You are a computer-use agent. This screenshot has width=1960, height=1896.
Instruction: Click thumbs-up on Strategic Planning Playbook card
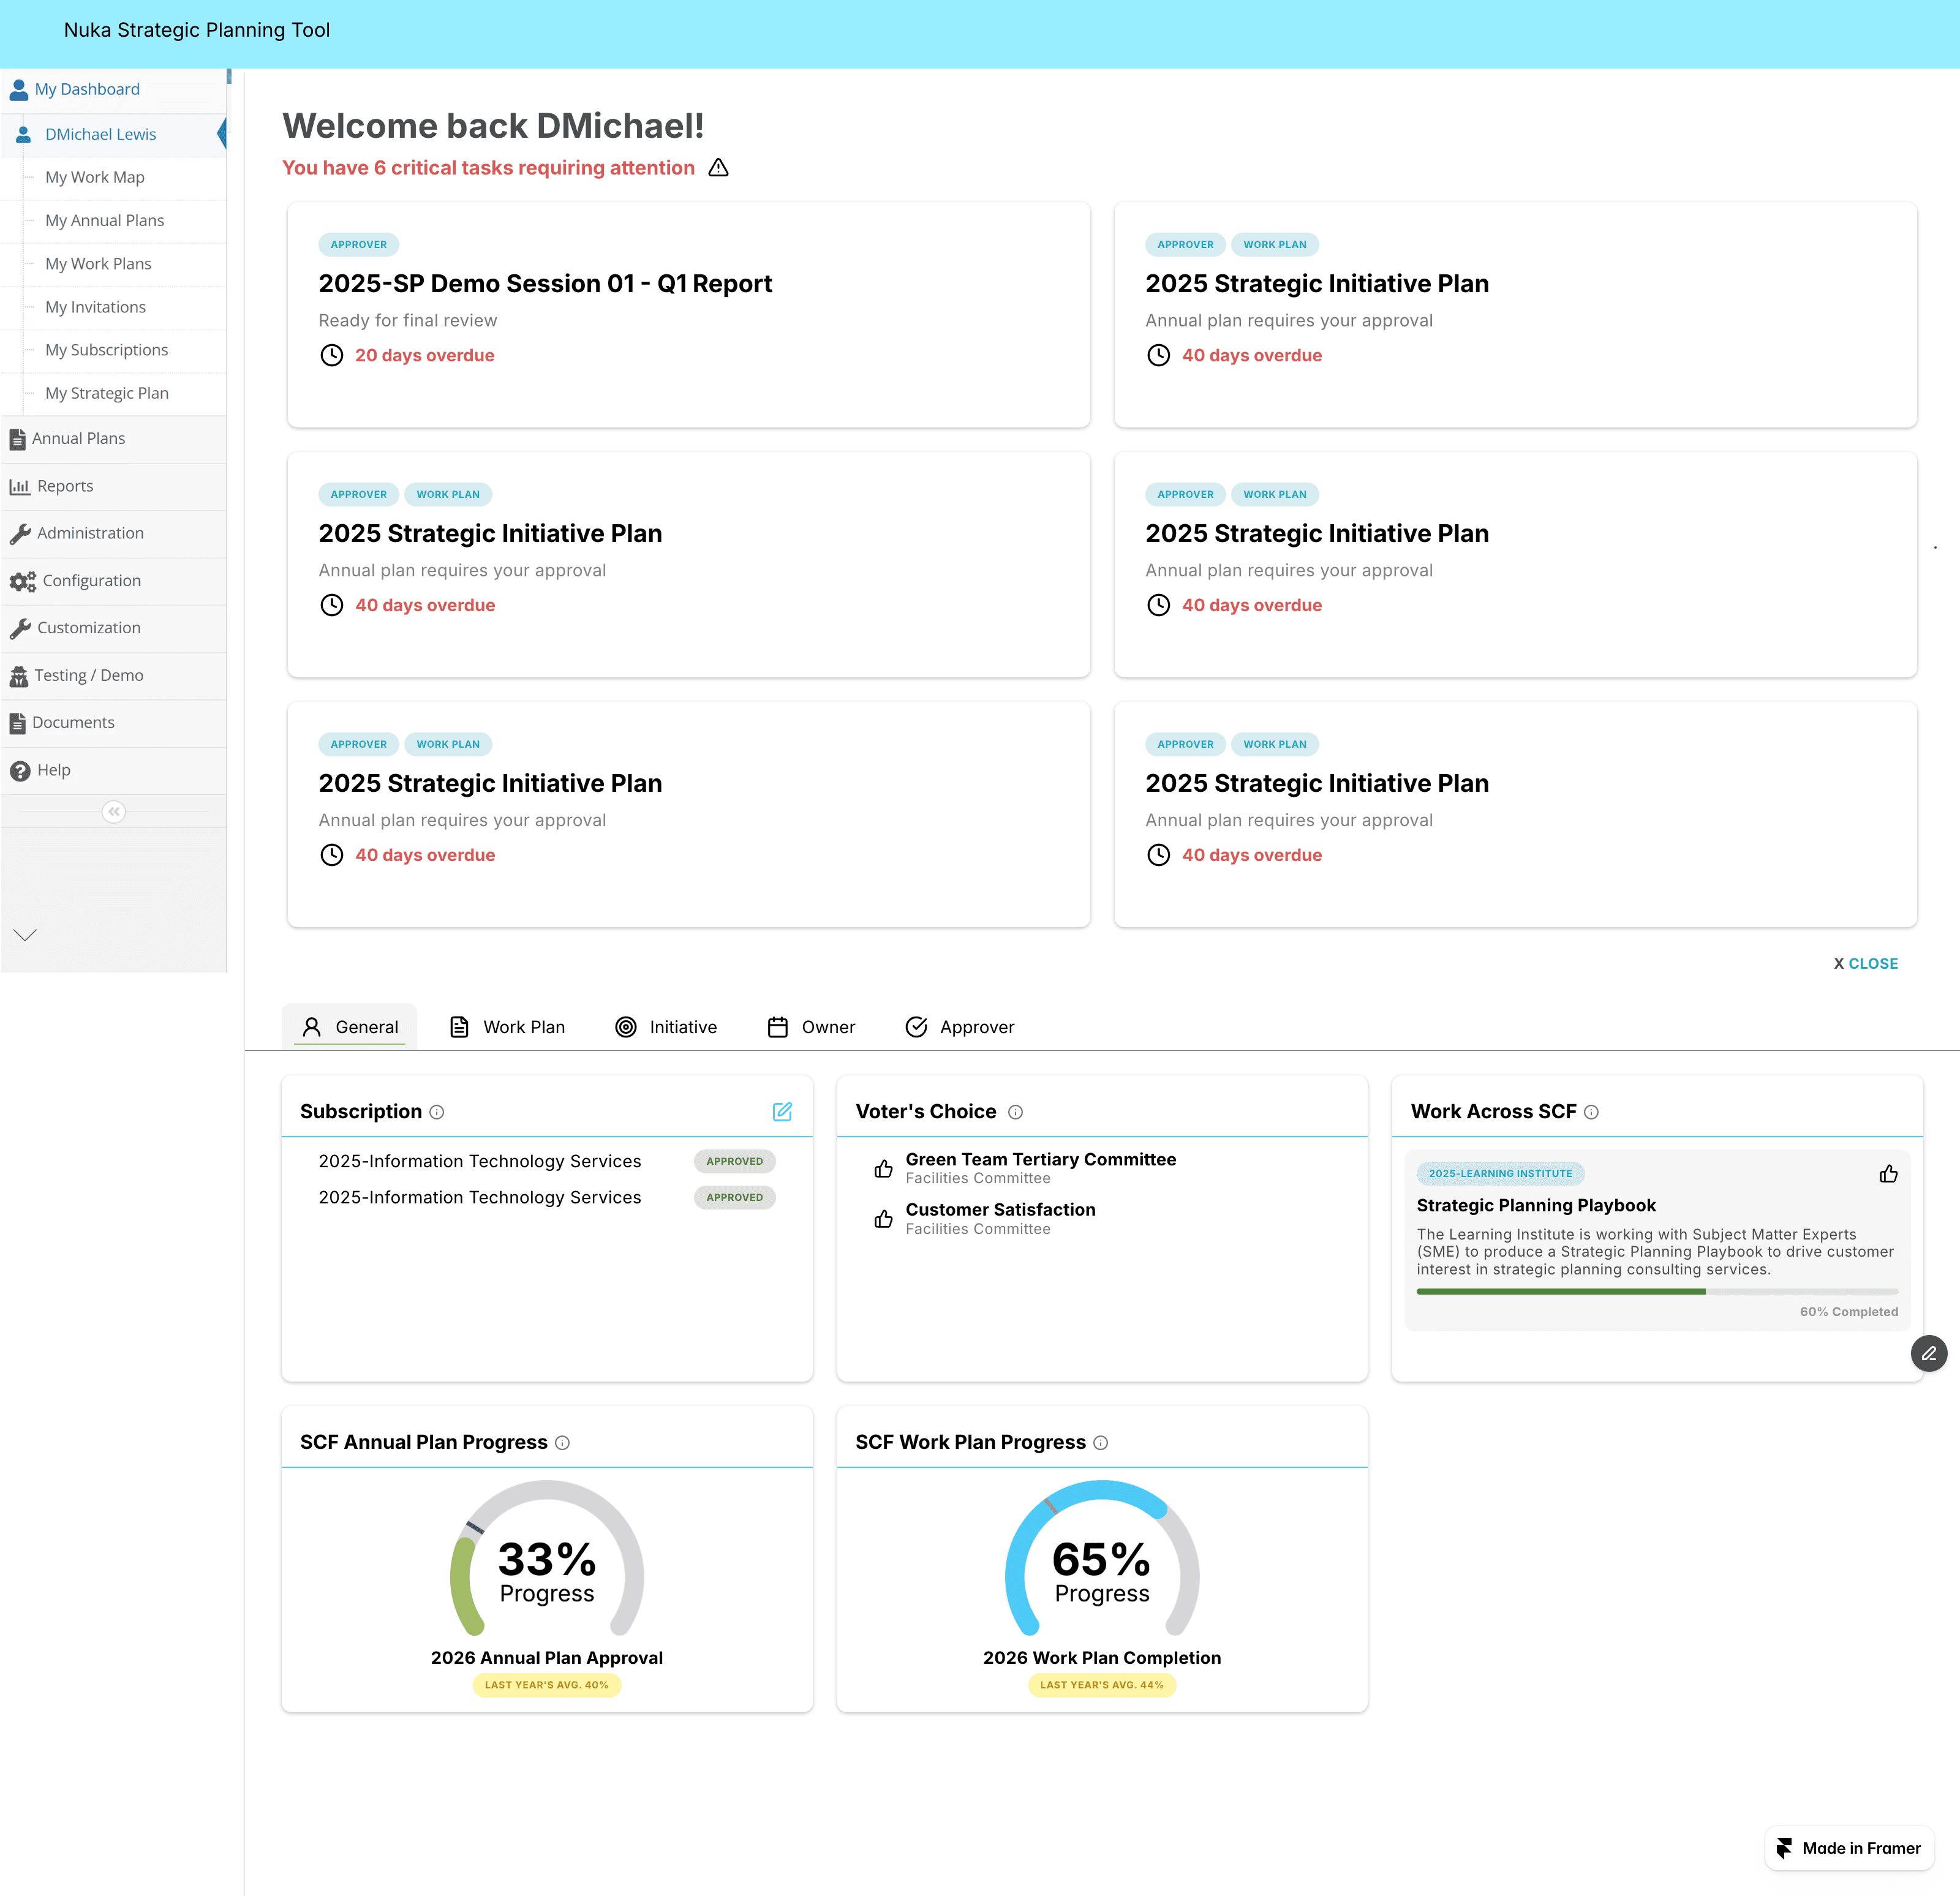(x=1888, y=1173)
